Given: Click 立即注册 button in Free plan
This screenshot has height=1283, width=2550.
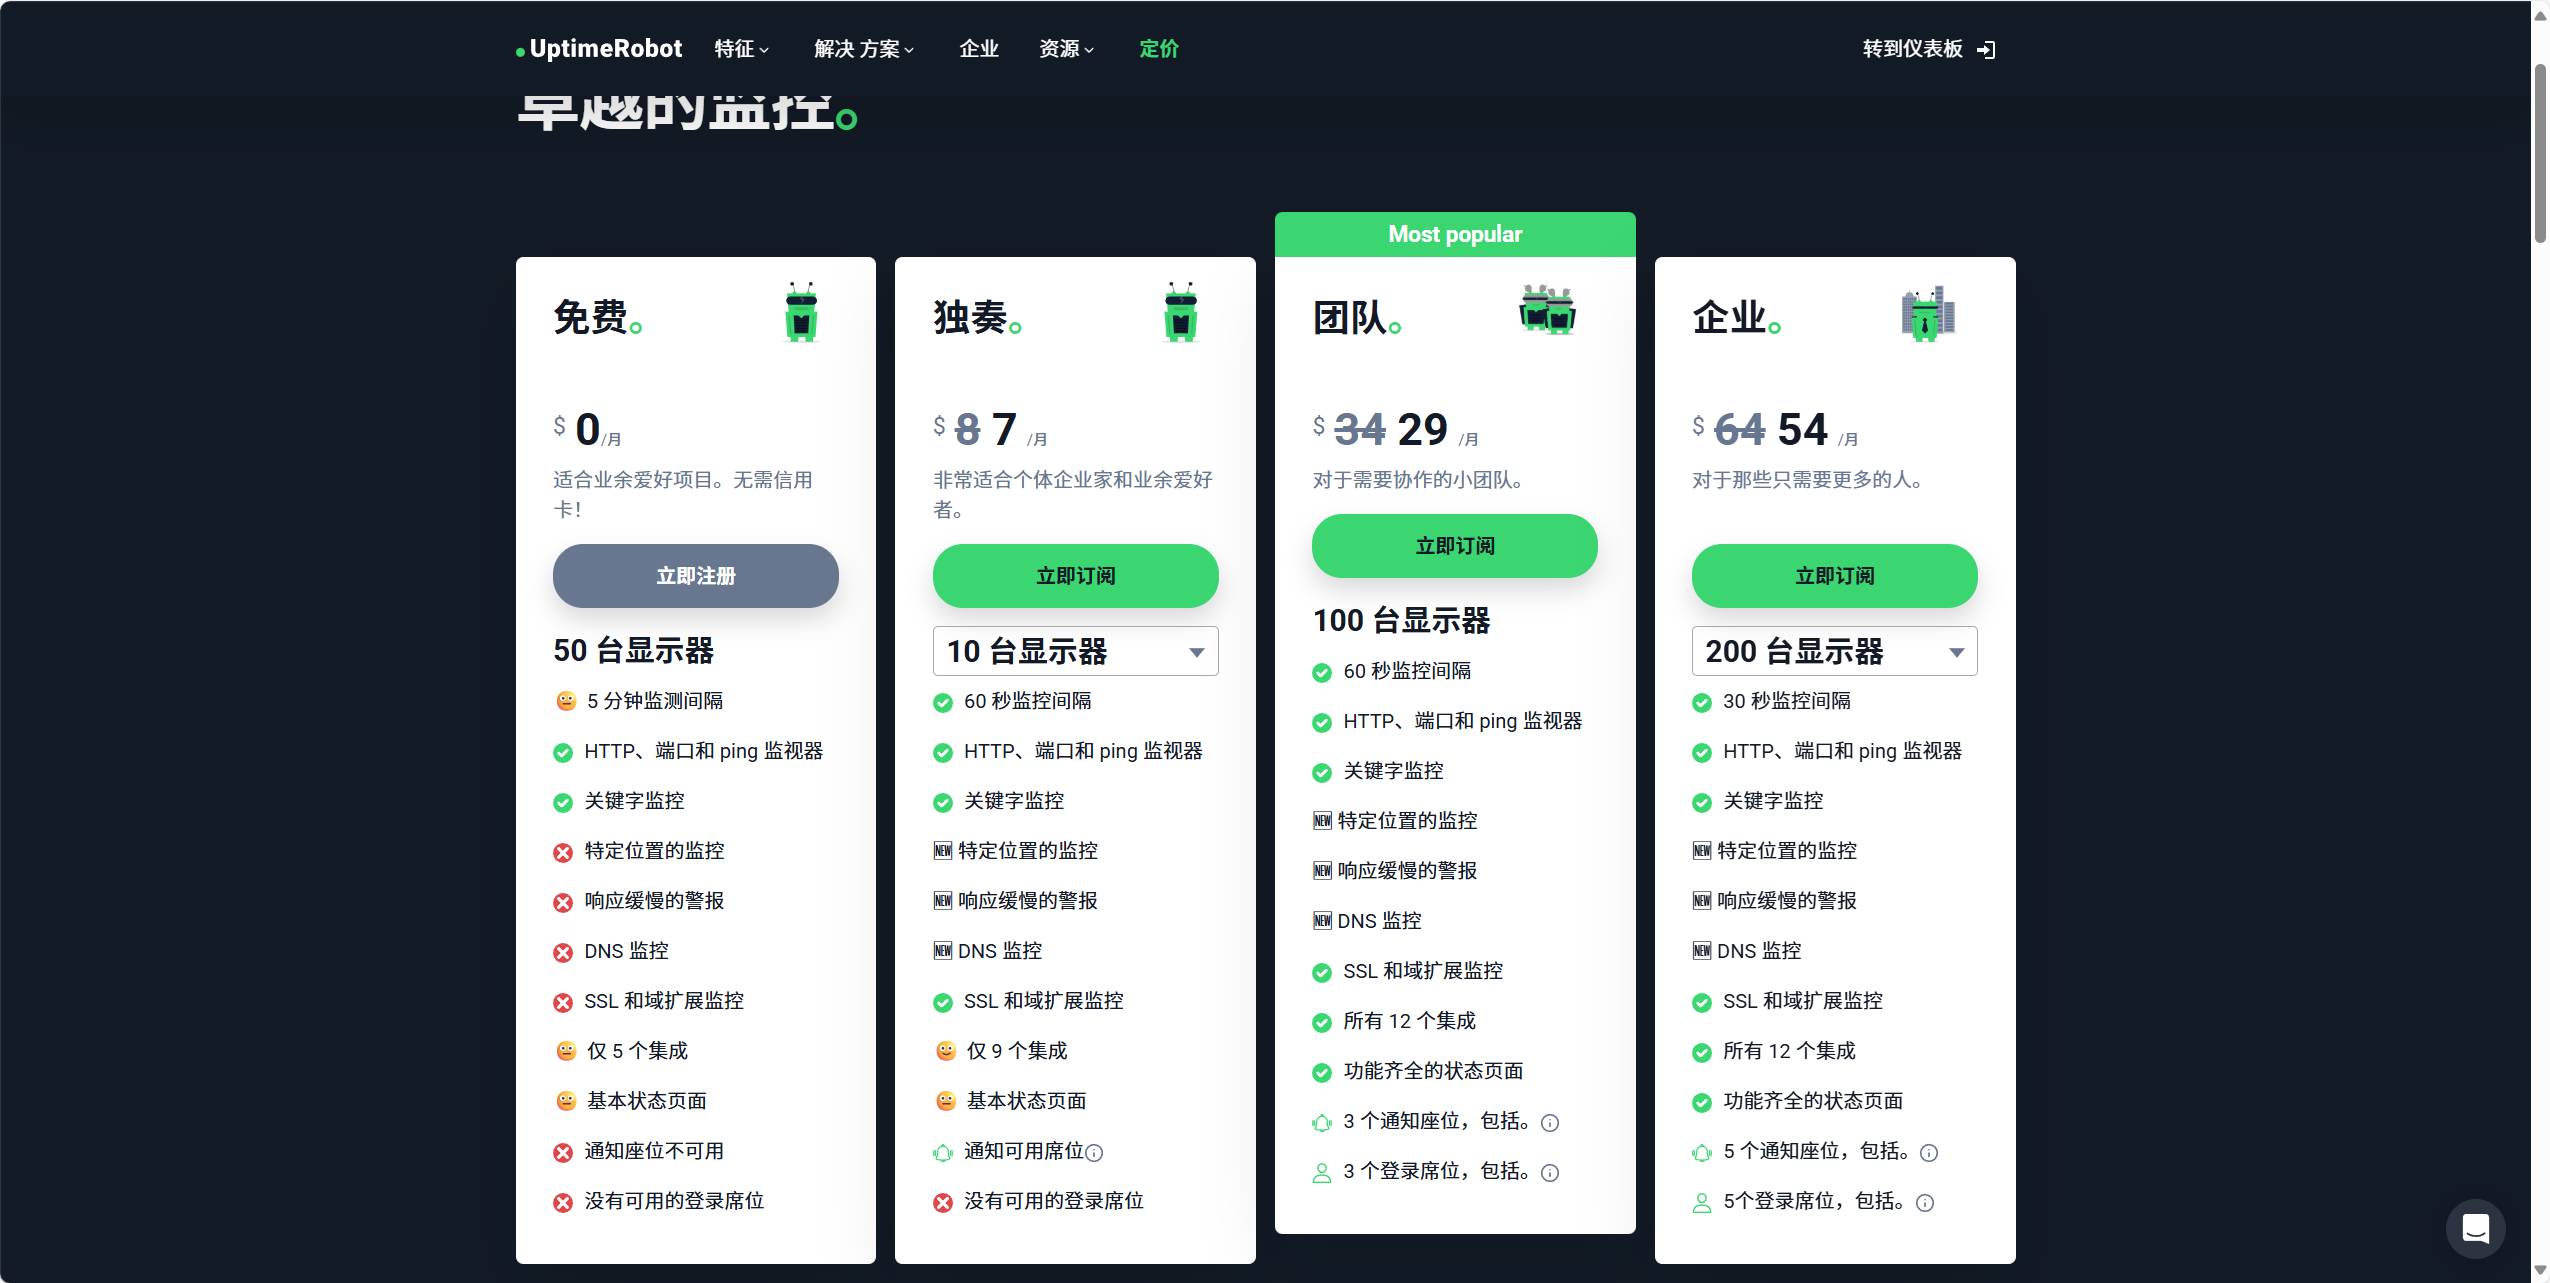Looking at the screenshot, I should point(695,576).
